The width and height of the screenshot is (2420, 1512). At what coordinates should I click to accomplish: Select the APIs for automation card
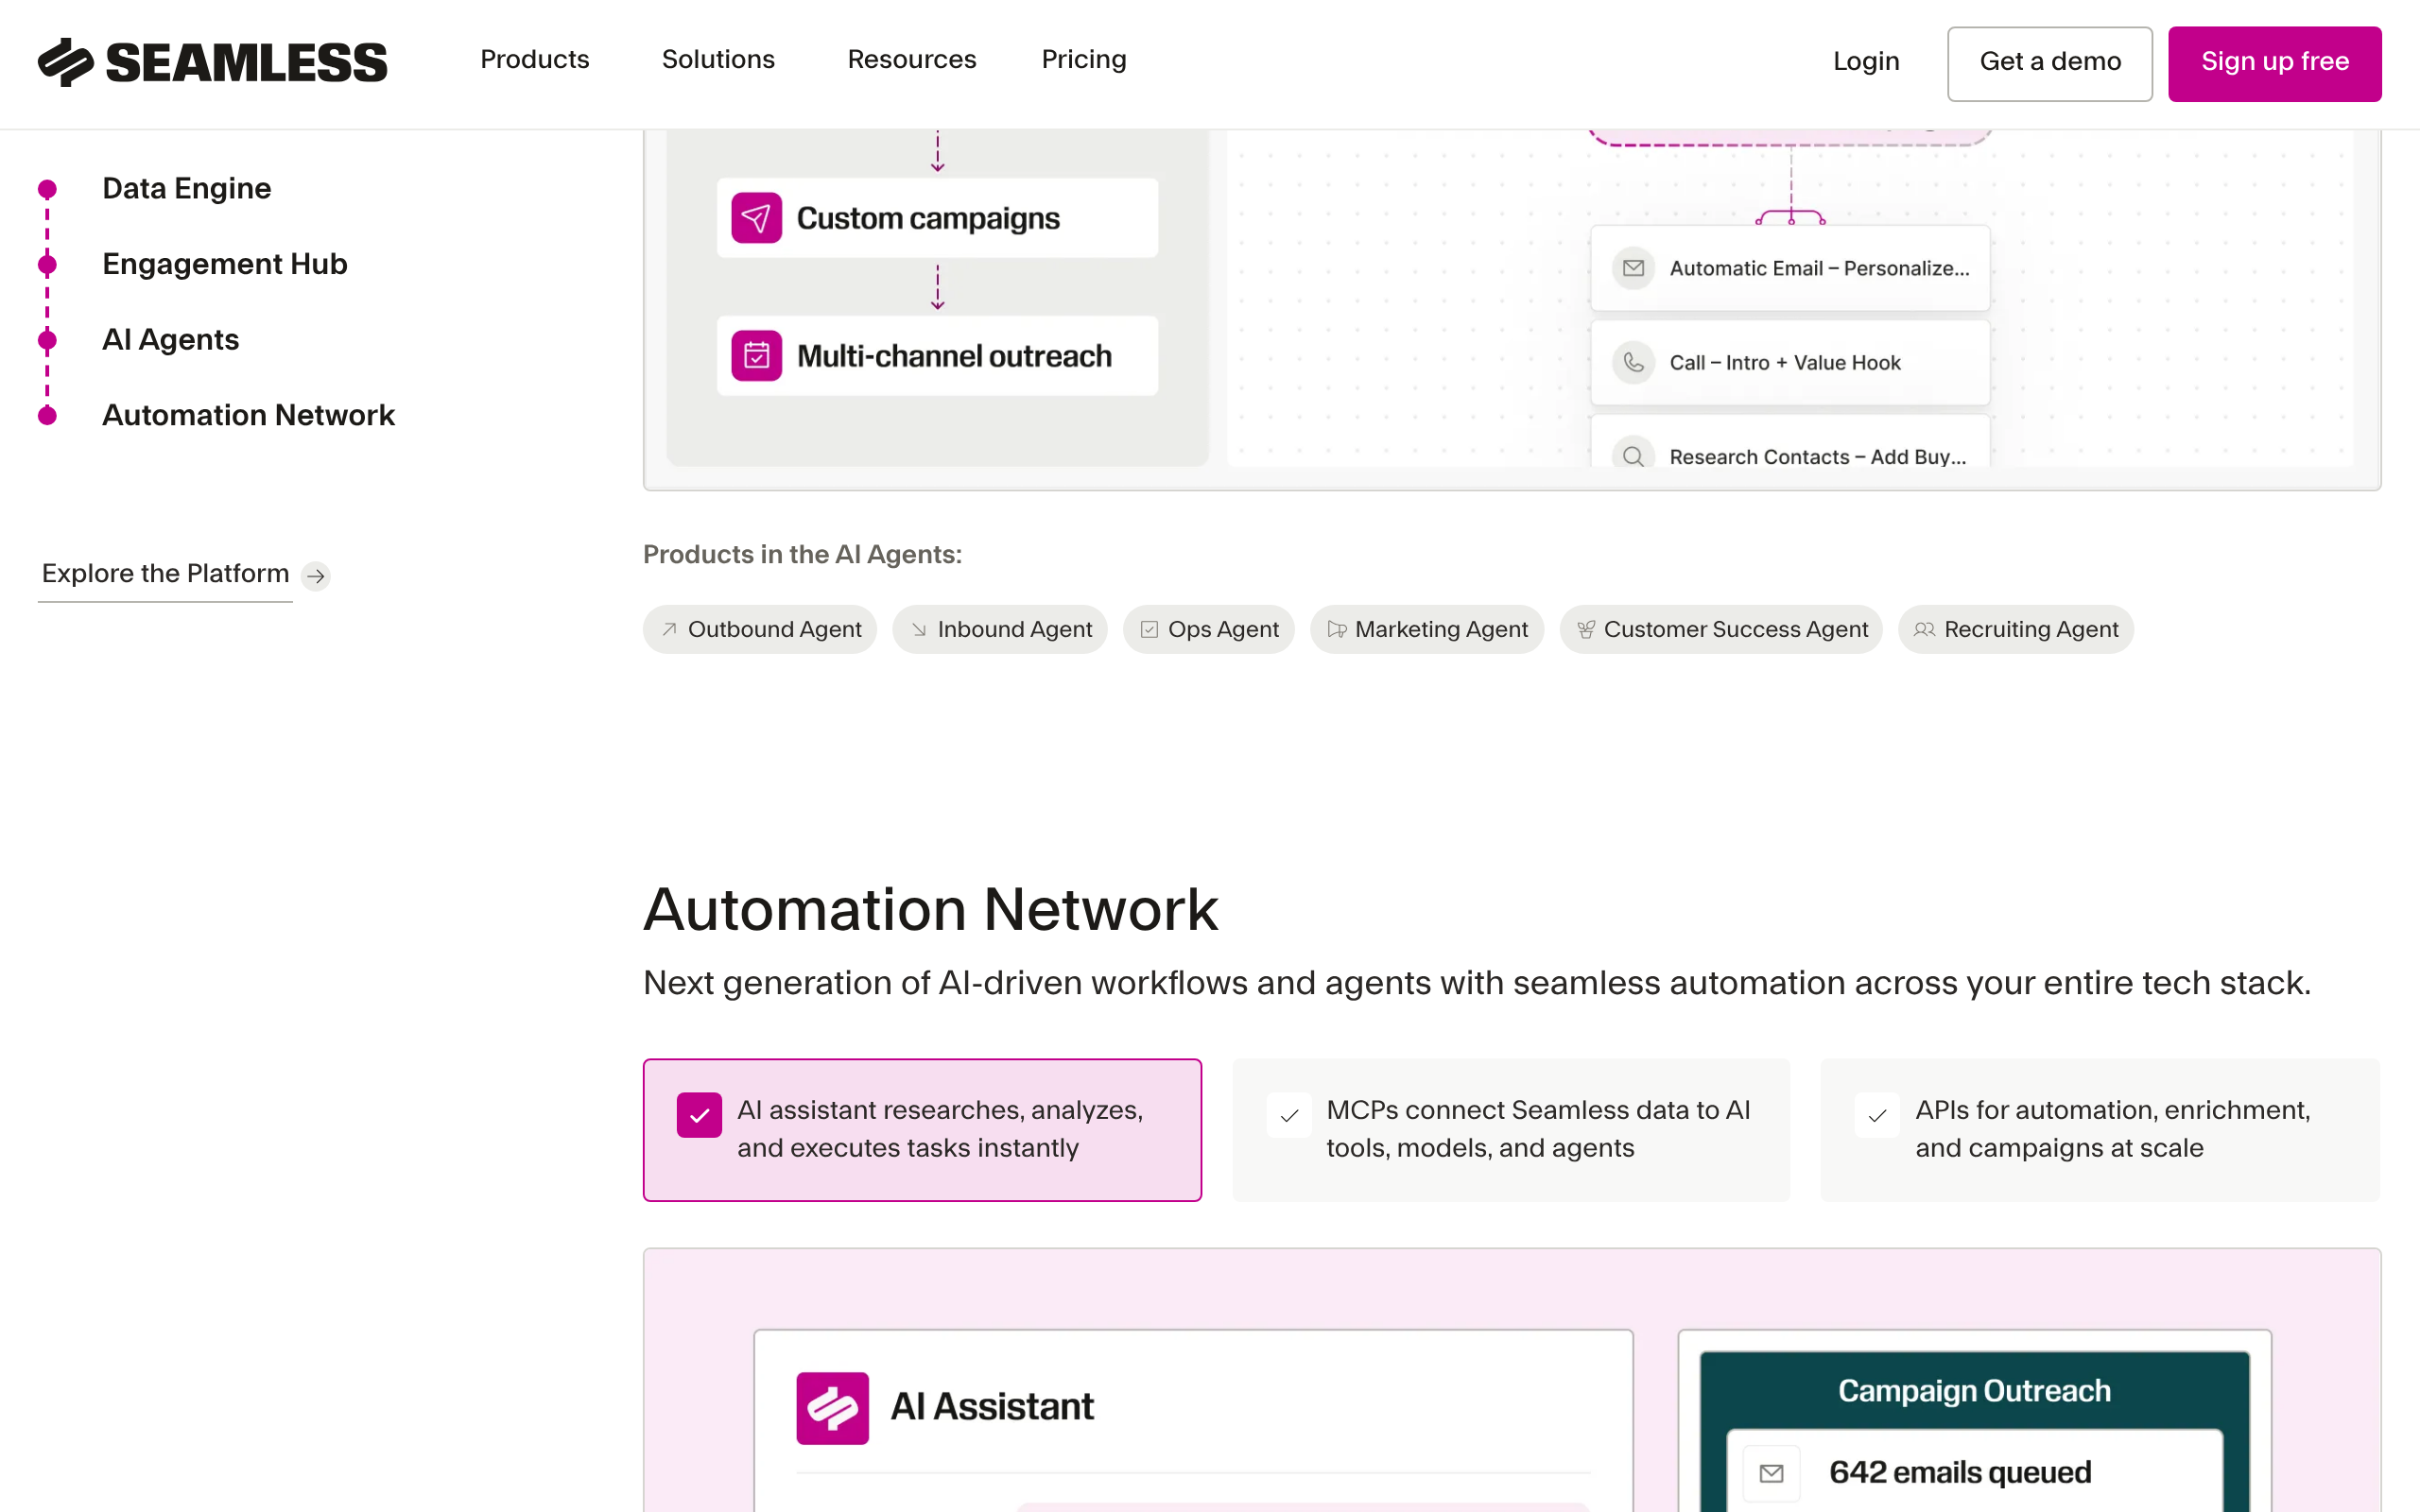point(2100,1130)
